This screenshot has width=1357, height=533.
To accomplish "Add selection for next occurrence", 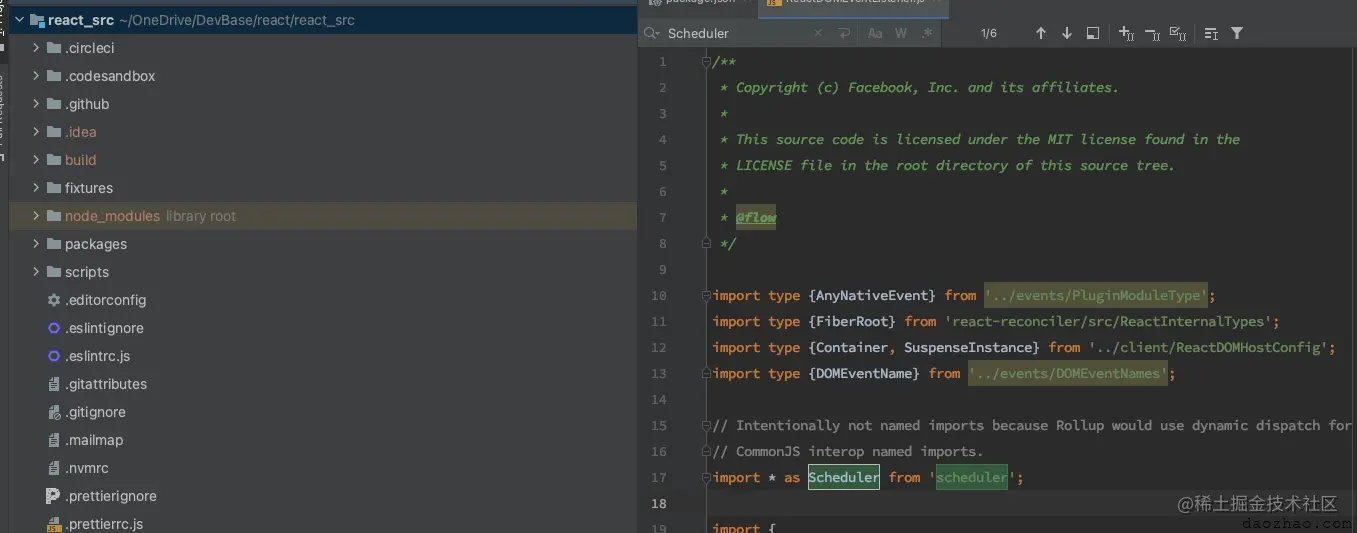I will 1126,33.
